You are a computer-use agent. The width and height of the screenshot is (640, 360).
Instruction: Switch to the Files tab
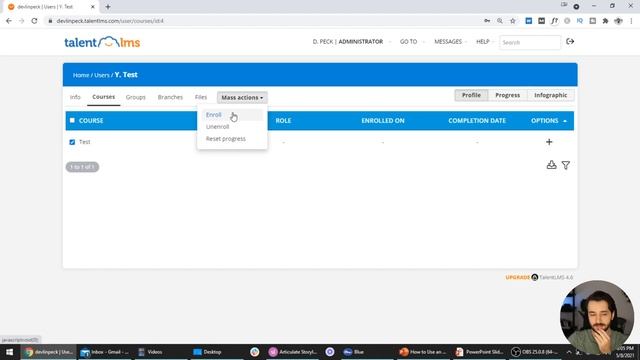(201, 97)
